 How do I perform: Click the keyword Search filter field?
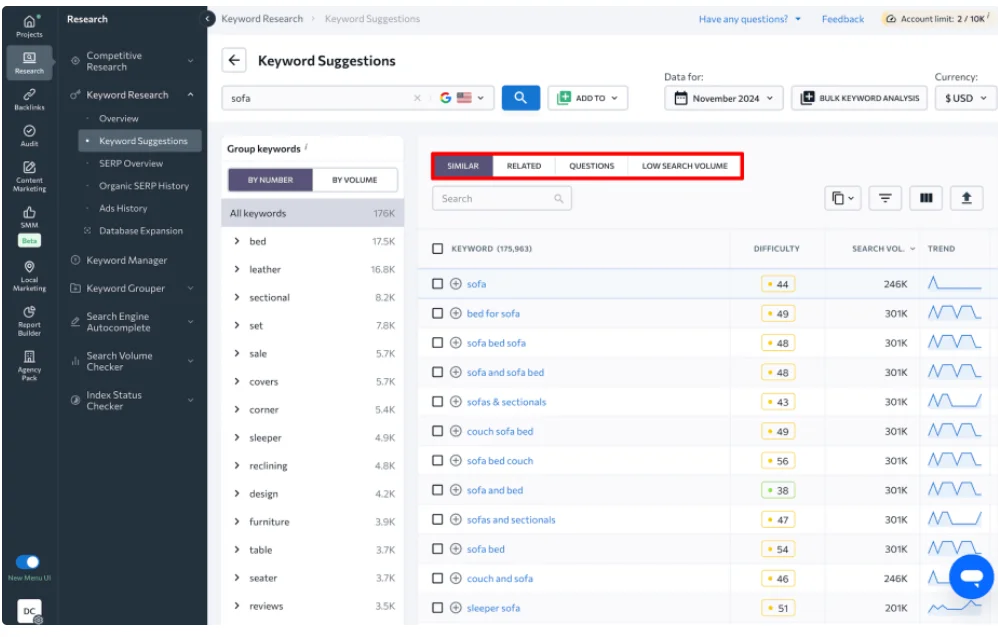(x=502, y=199)
